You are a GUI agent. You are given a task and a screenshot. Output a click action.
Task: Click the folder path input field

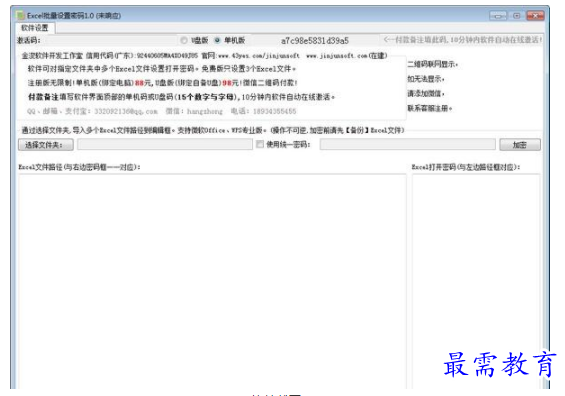pos(165,144)
